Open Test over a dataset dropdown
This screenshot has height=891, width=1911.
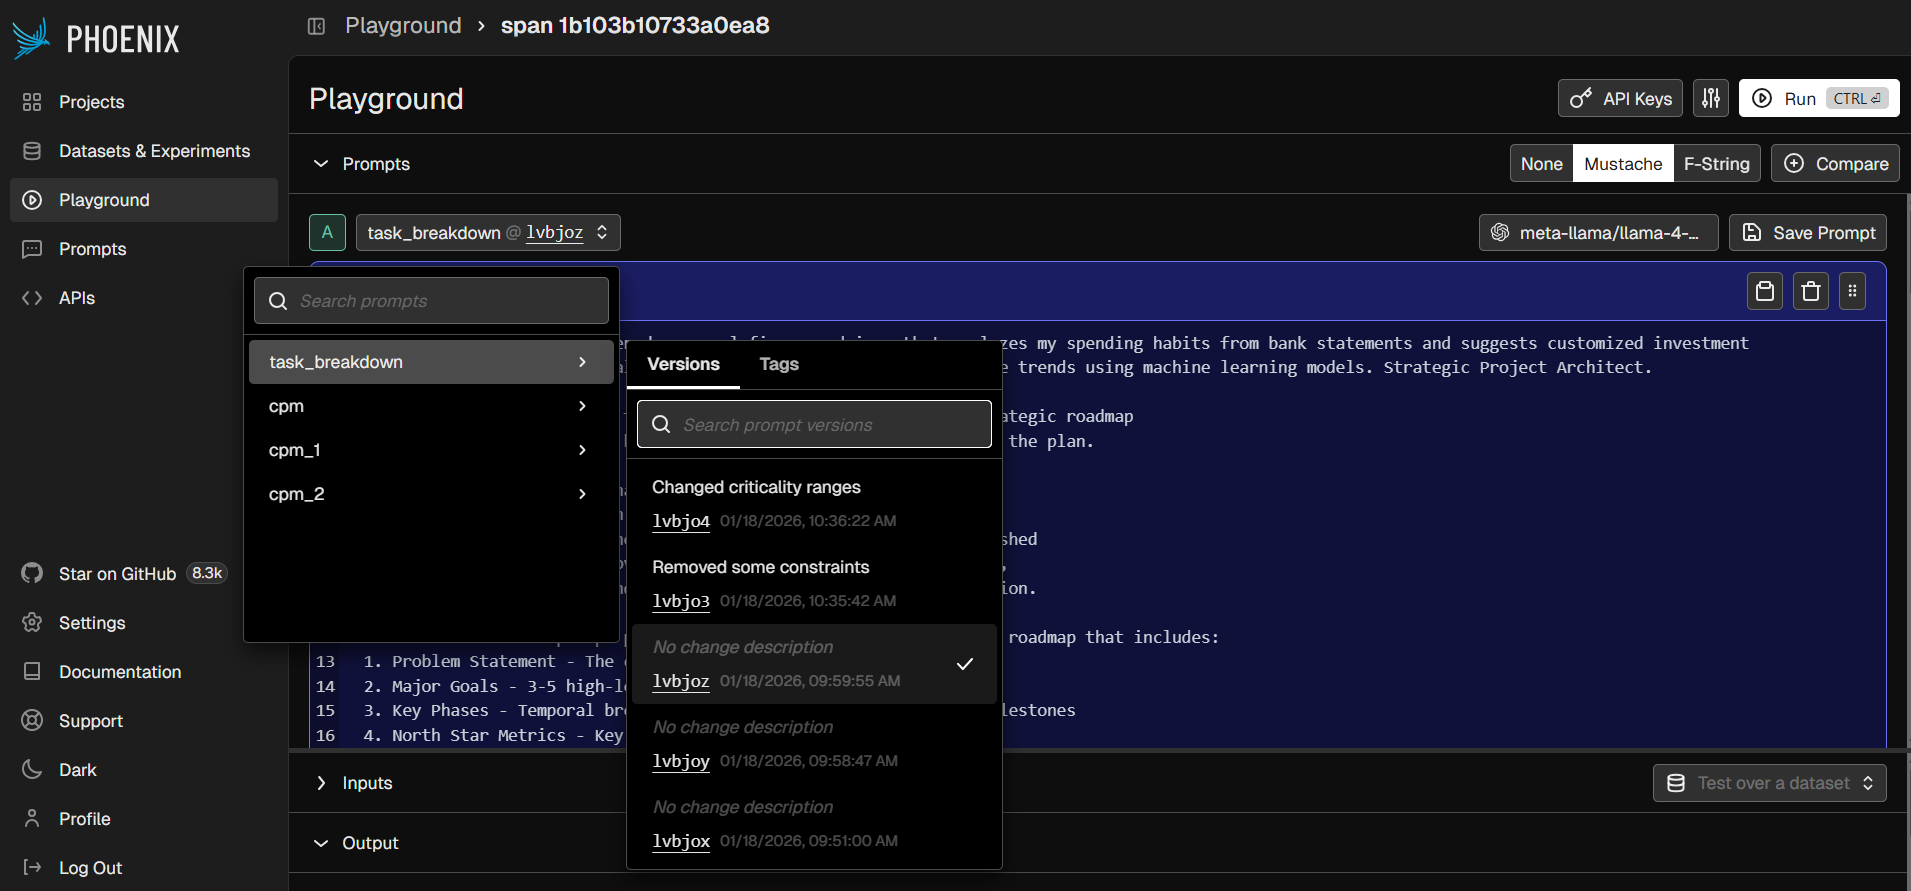[1769, 783]
